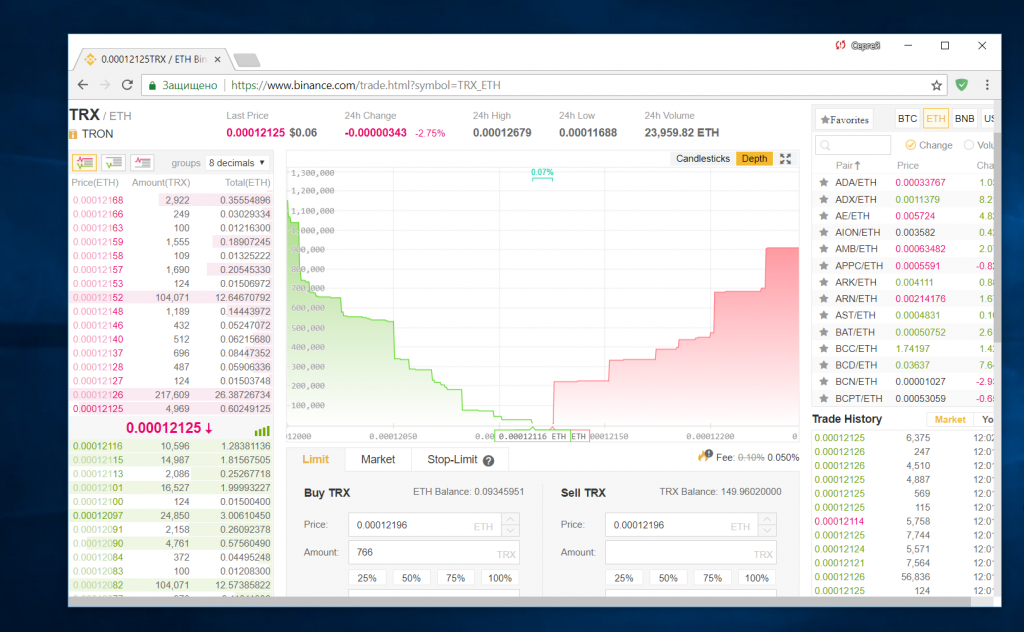Image resolution: width=1024 pixels, height=632 pixels.
Task: Star the ADA/ETH pair
Action: click(x=824, y=183)
